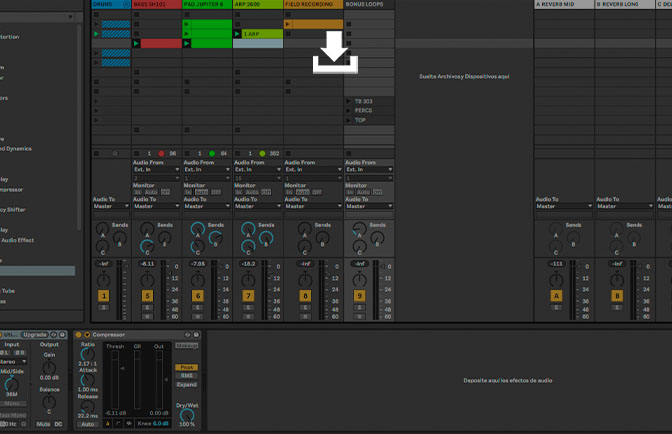Select the Peak mode in Compressor
The image size is (672, 434).
point(187,367)
